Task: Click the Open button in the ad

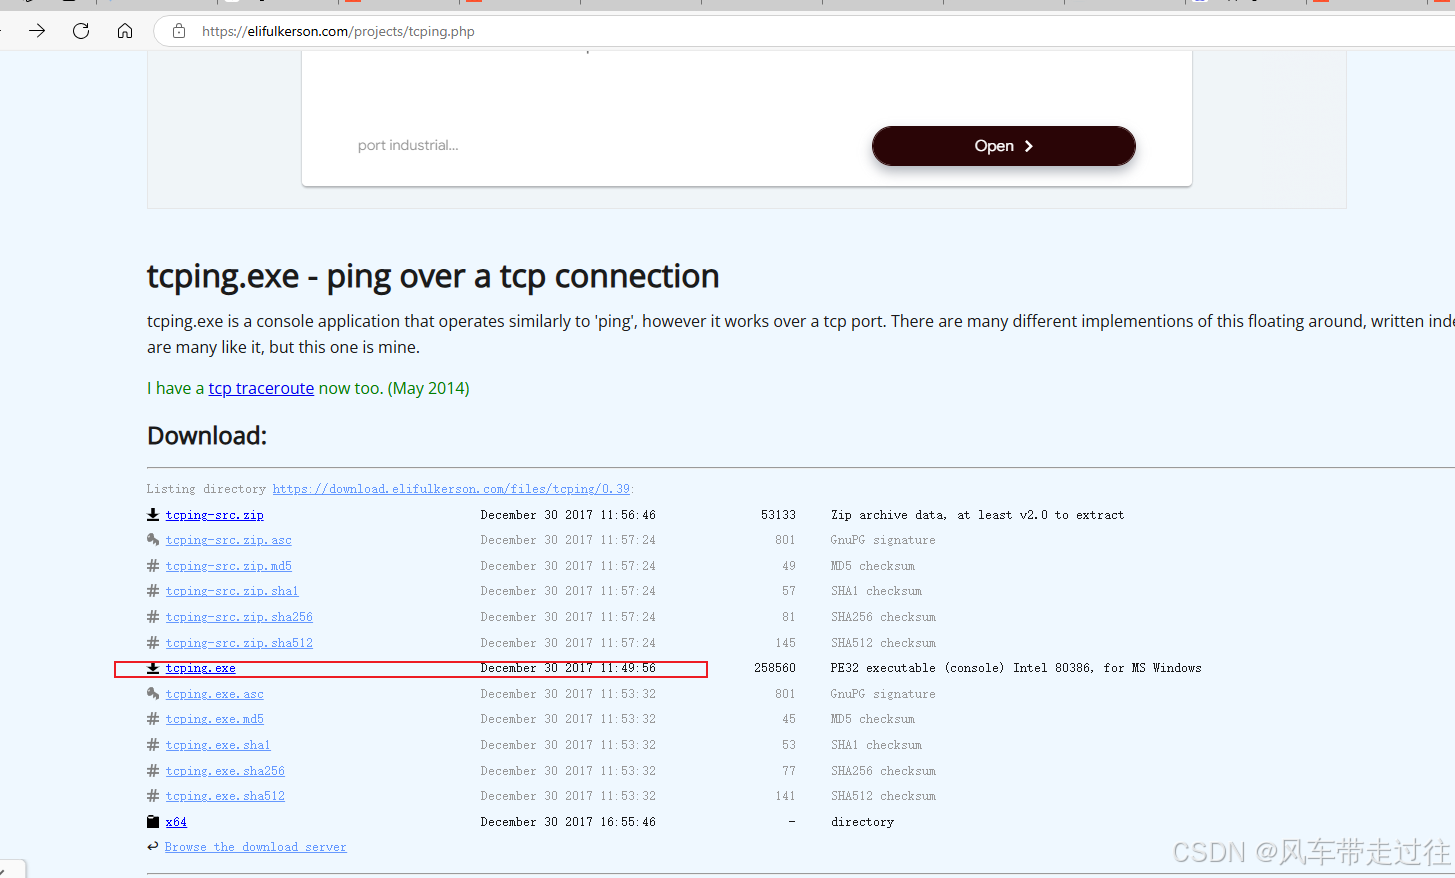Action: coord(1003,146)
